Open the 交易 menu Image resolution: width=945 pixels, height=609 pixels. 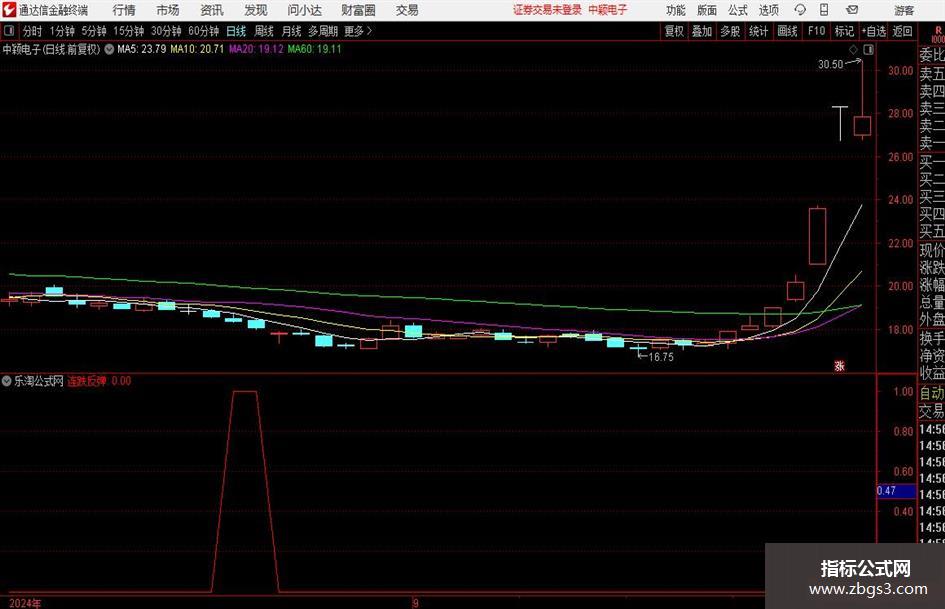click(x=407, y=10)
